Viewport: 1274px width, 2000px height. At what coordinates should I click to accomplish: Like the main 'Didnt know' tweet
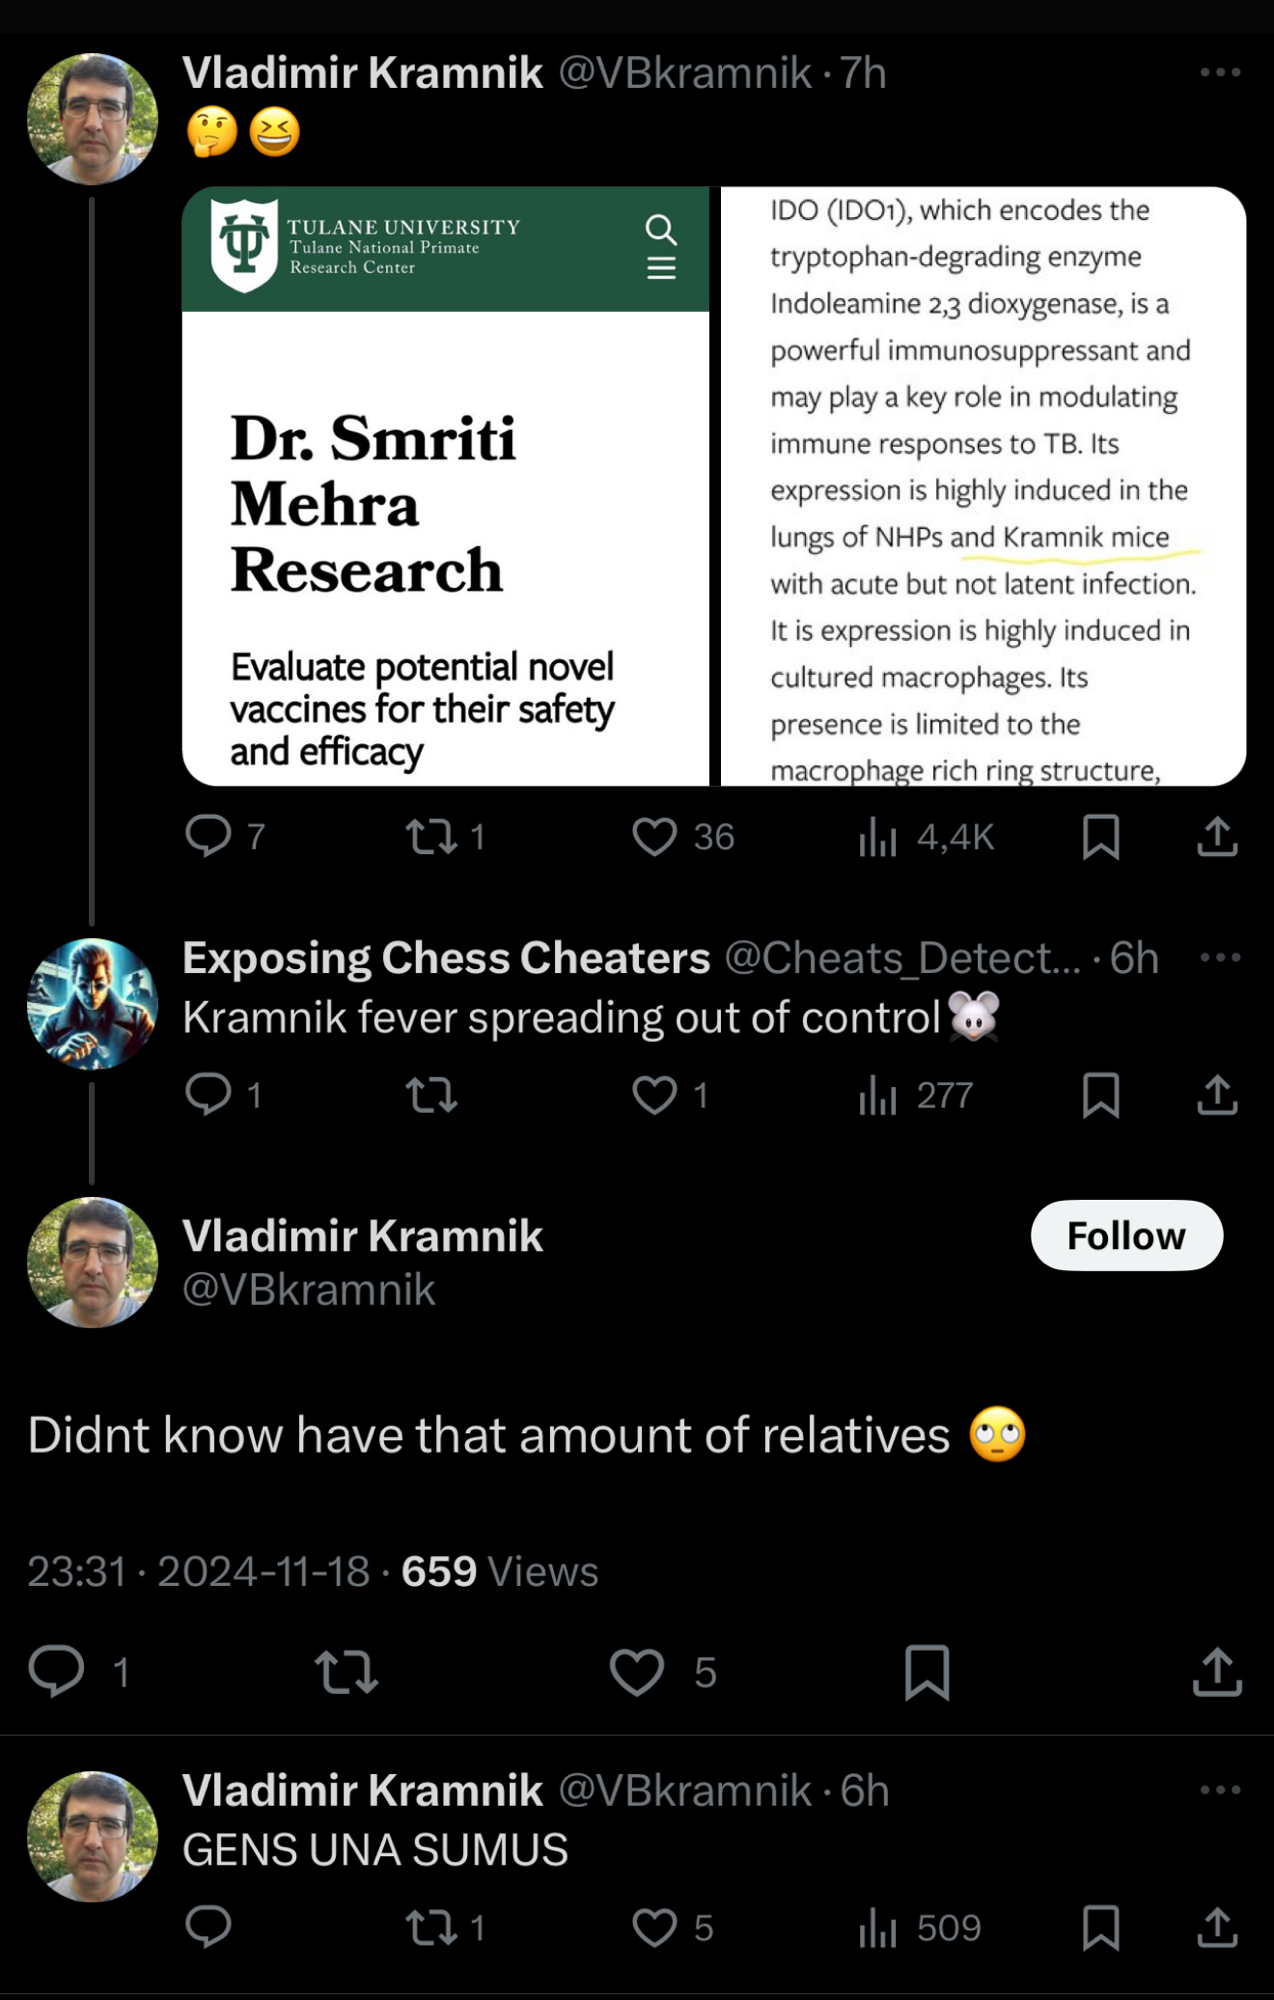637,1671
